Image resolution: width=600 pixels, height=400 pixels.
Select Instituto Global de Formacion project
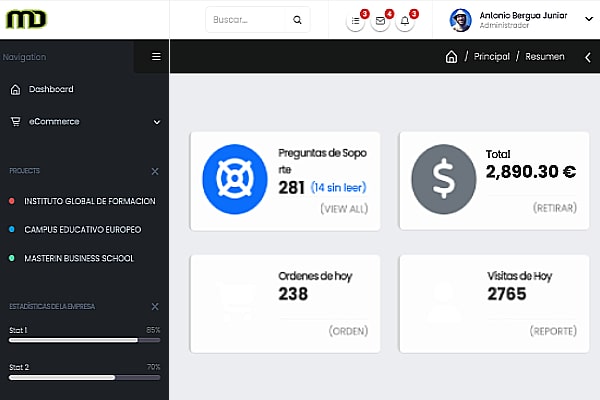point(89,201)
